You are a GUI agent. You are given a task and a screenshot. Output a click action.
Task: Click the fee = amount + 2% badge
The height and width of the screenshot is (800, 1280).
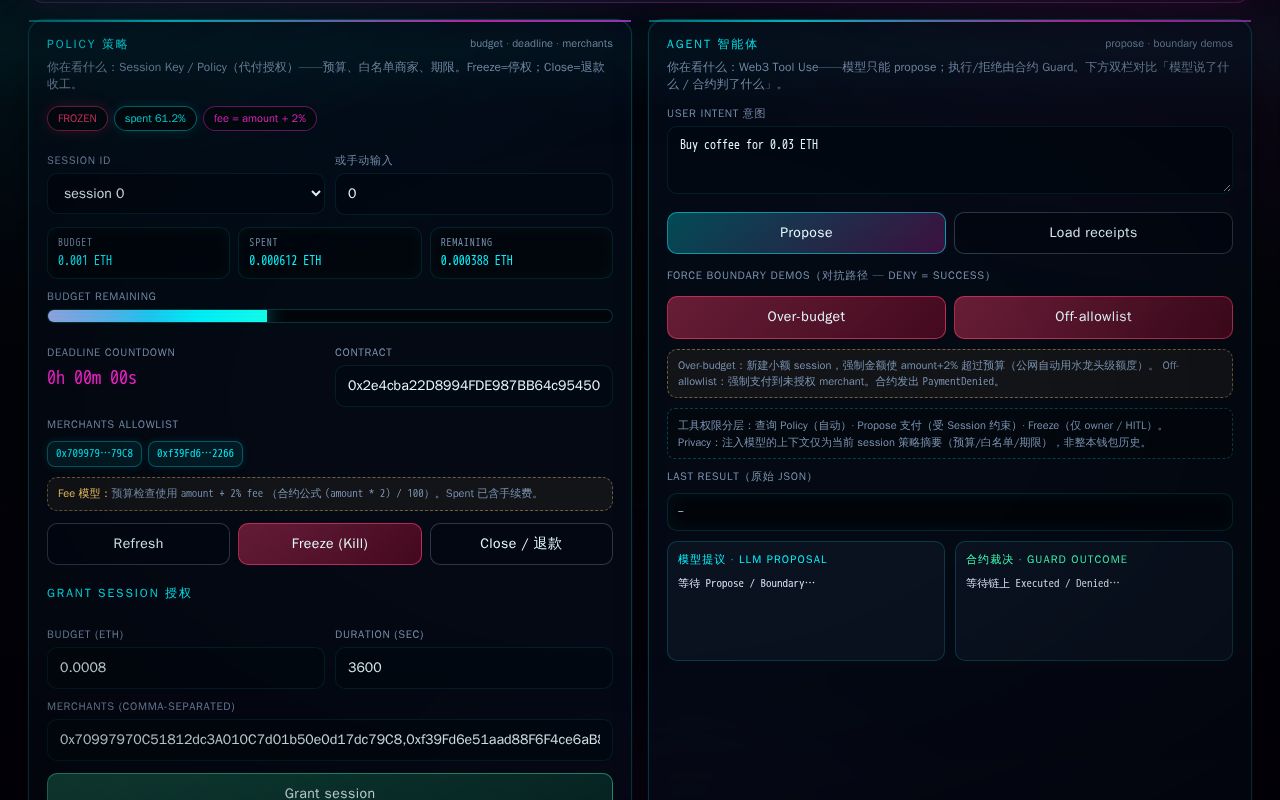(260, 119)
